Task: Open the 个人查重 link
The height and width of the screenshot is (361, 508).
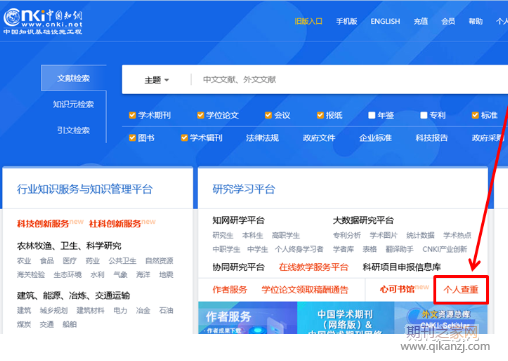Action: (461, 289)
